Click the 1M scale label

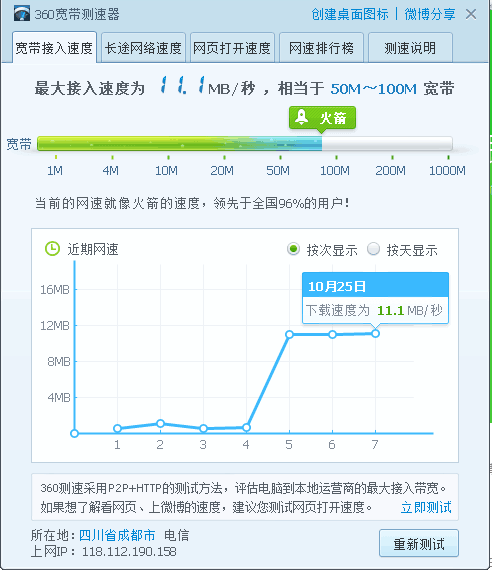[x=55, y=171]
